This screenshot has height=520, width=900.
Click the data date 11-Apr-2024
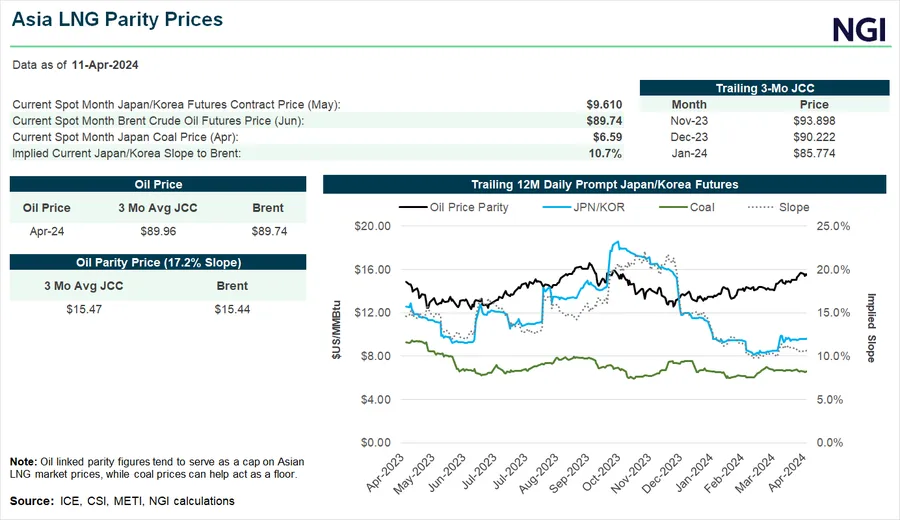[x=105, y=64]
